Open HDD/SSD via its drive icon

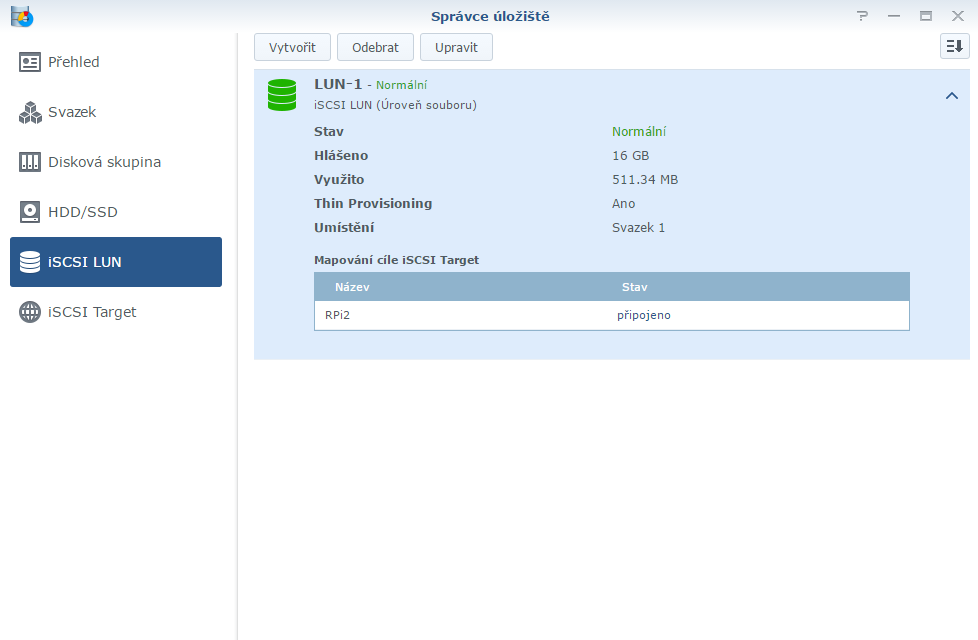click(x=30, y=212)
